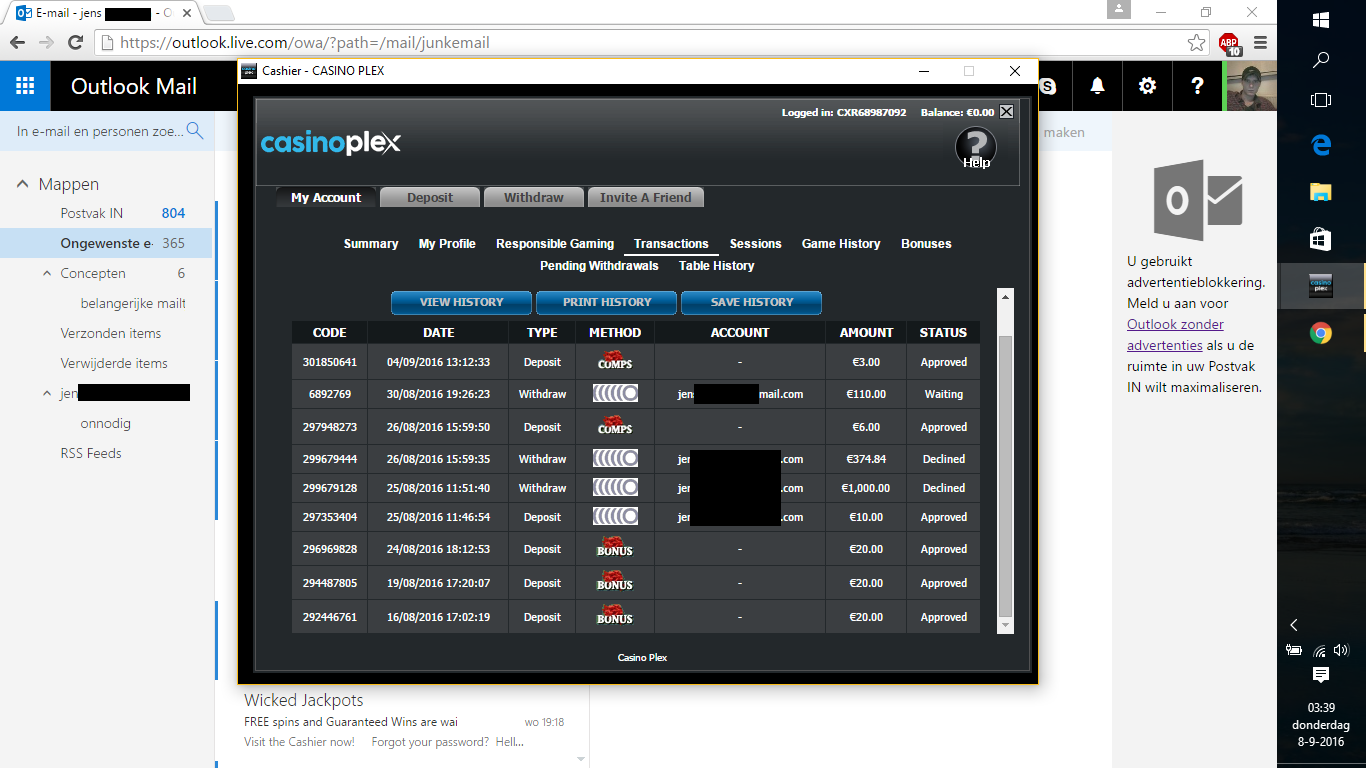1366x768 pixels.
Task: Click the Chrome address bar URL
Action: click(305, 43)
